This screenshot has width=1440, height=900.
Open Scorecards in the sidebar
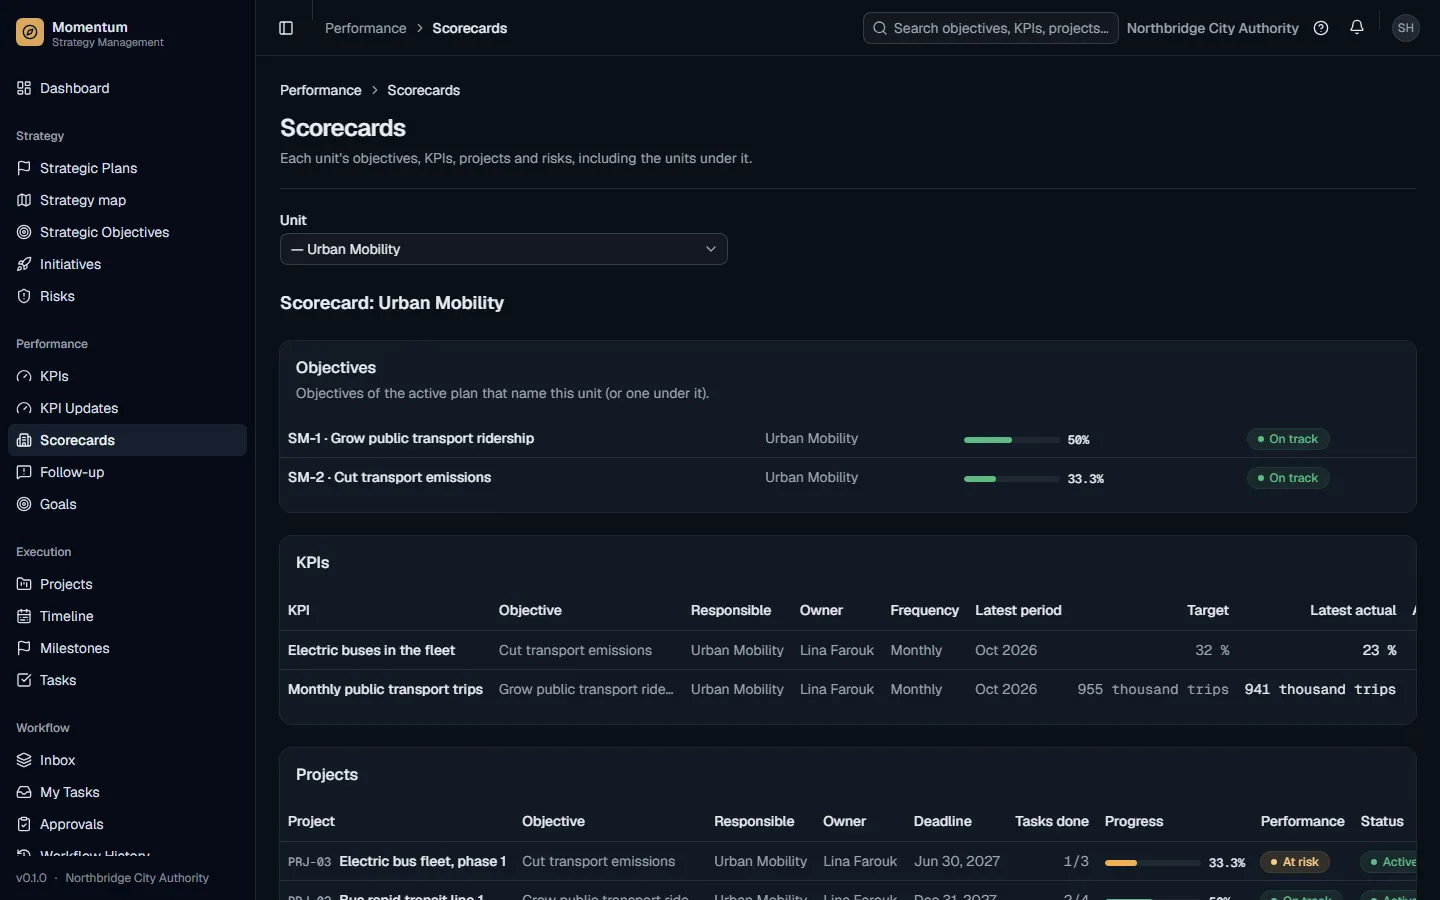[127, 440]
